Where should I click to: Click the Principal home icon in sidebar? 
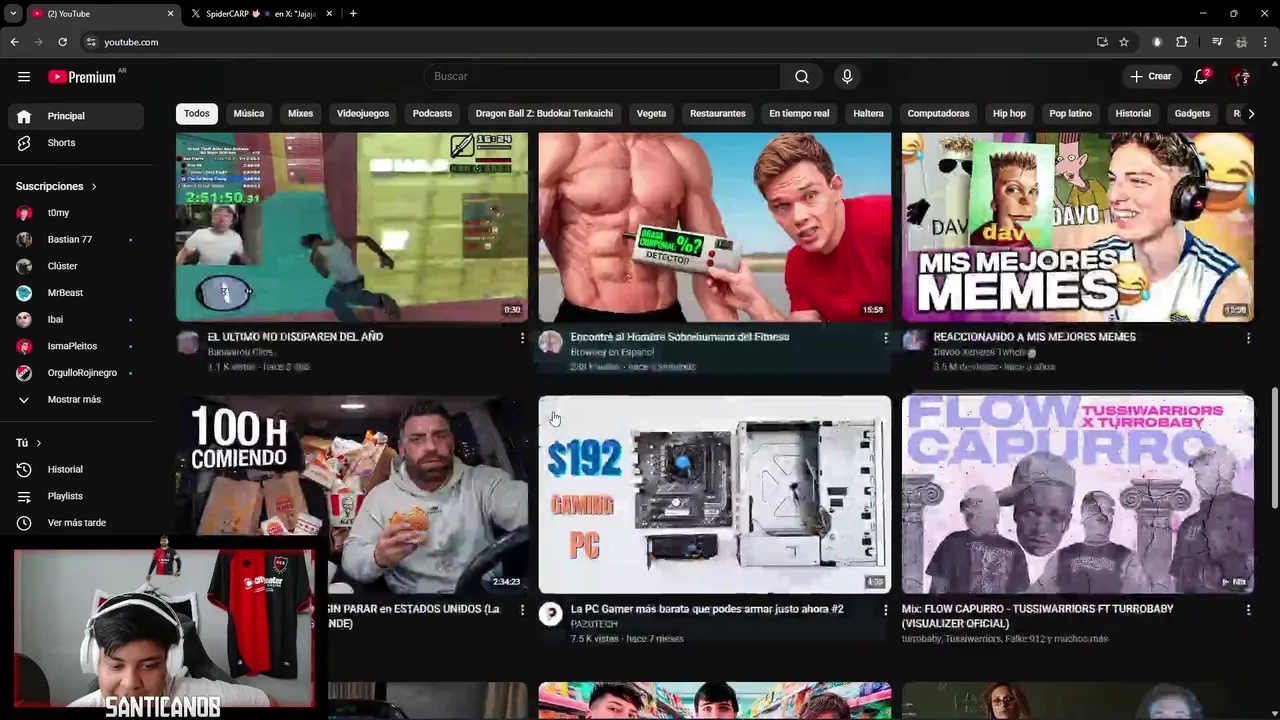pyautogui.click(x=24, y=116)
